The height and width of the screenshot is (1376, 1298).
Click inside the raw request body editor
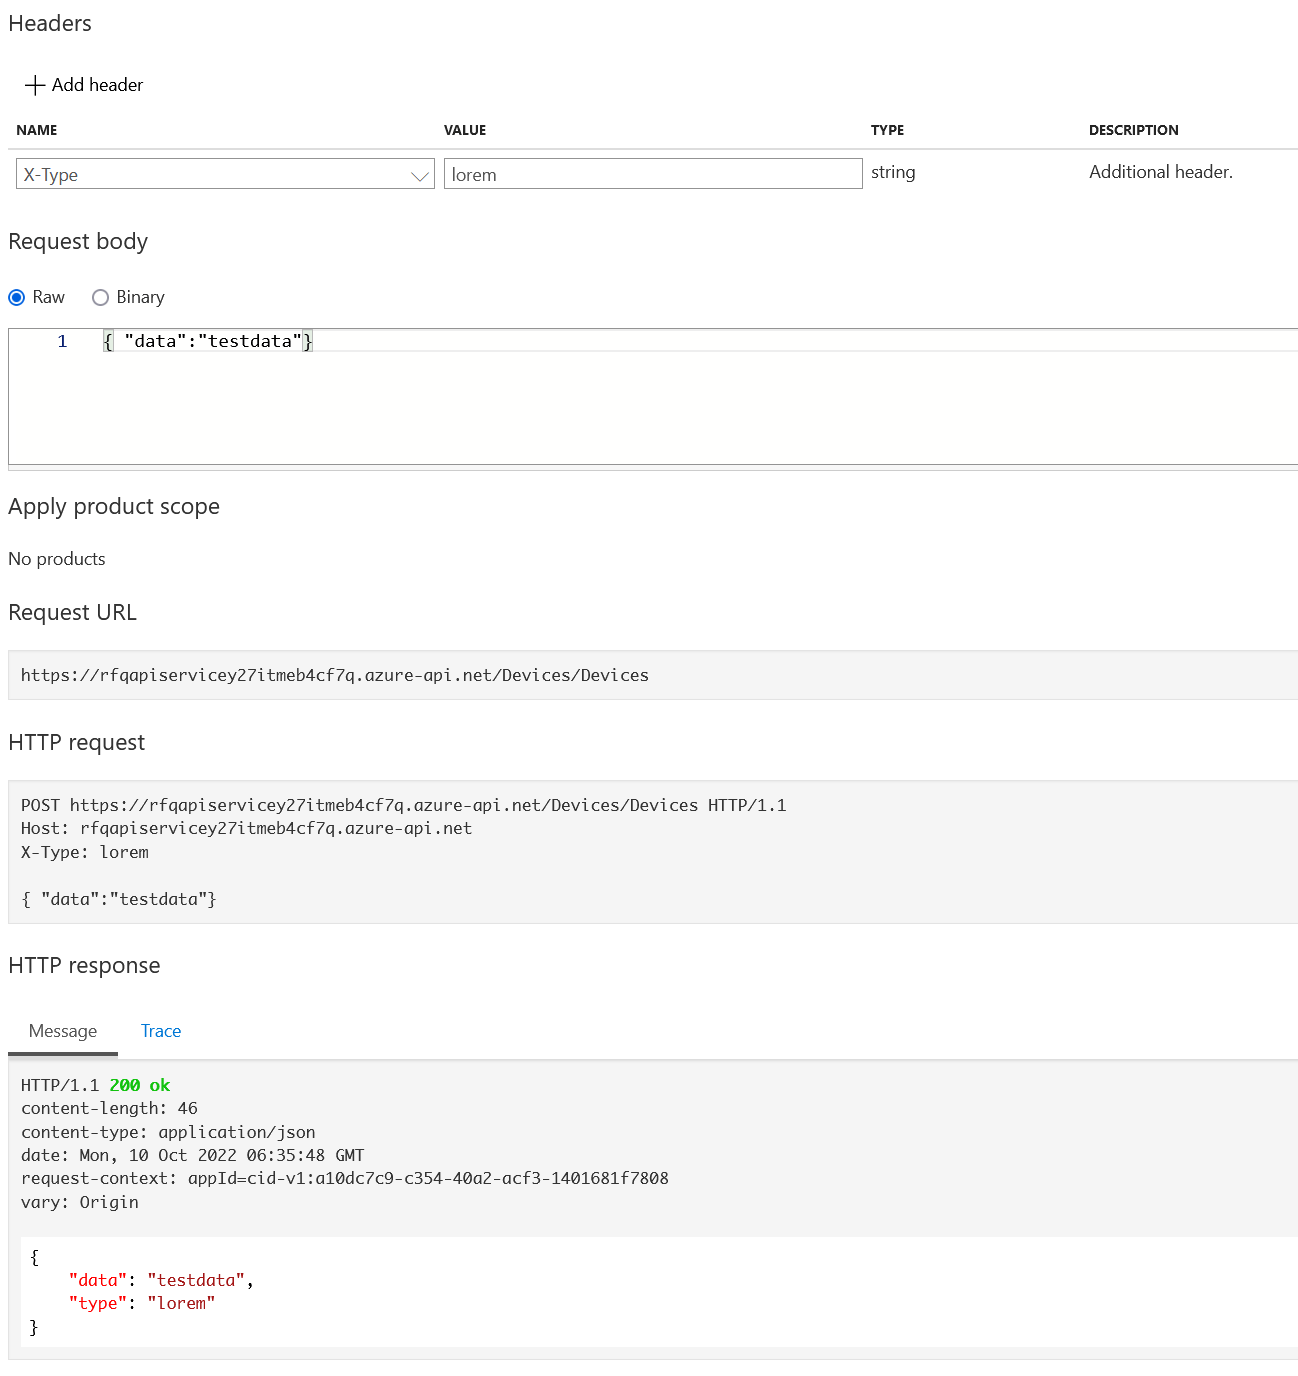point(400,340)
